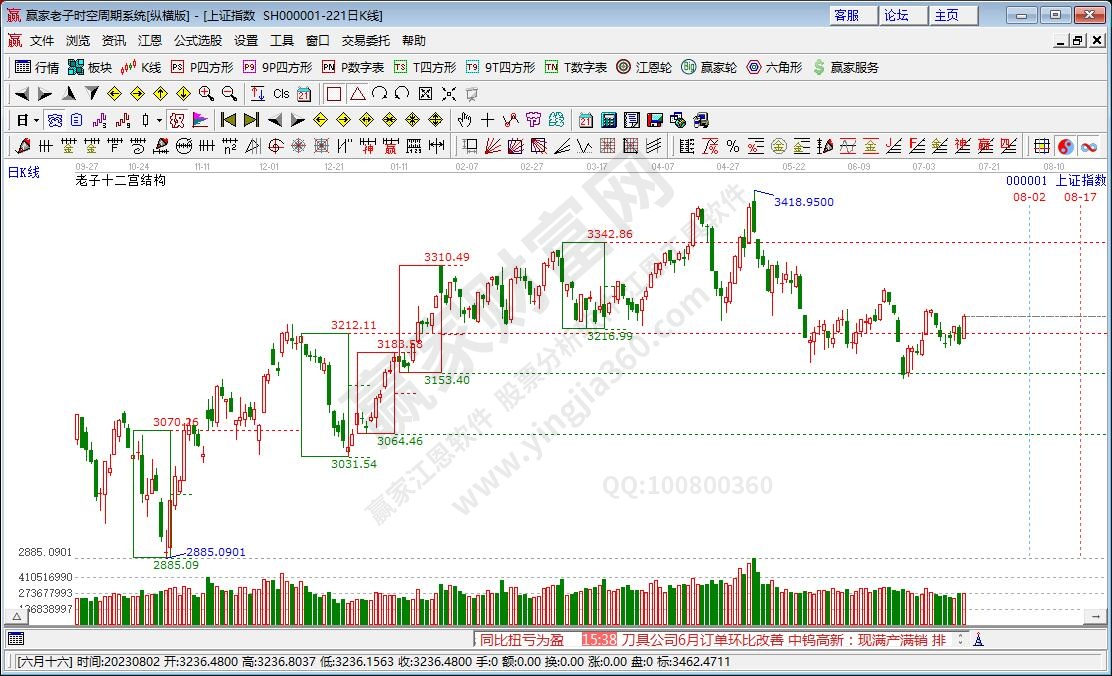1112x676 pixels.
Task: Open the calculator icon in toolbar
Action: pyautogui.click(x=608, y=120)
